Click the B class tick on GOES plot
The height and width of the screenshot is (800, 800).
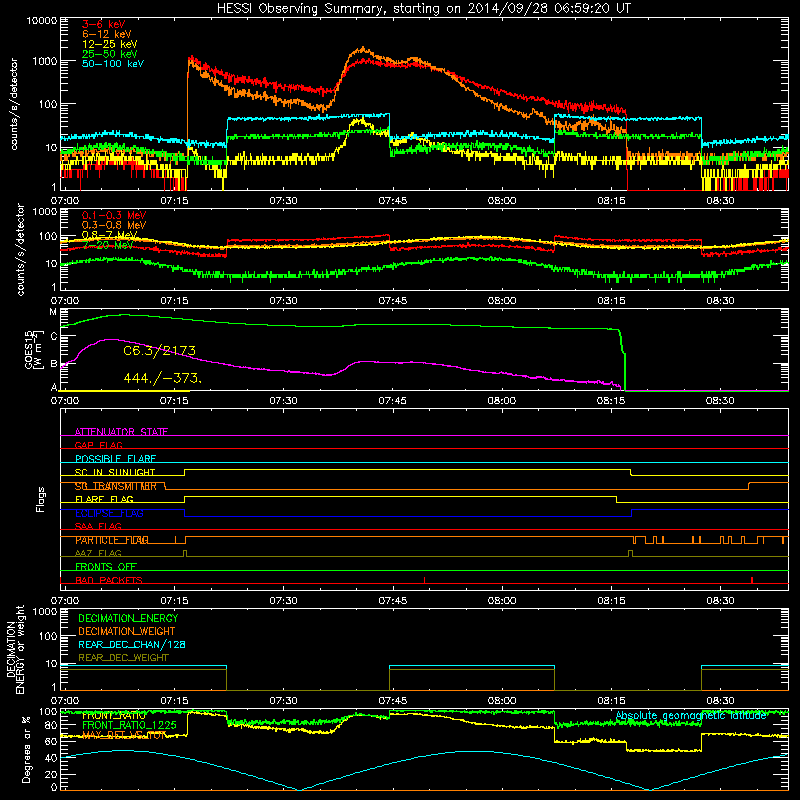[54, 364]
